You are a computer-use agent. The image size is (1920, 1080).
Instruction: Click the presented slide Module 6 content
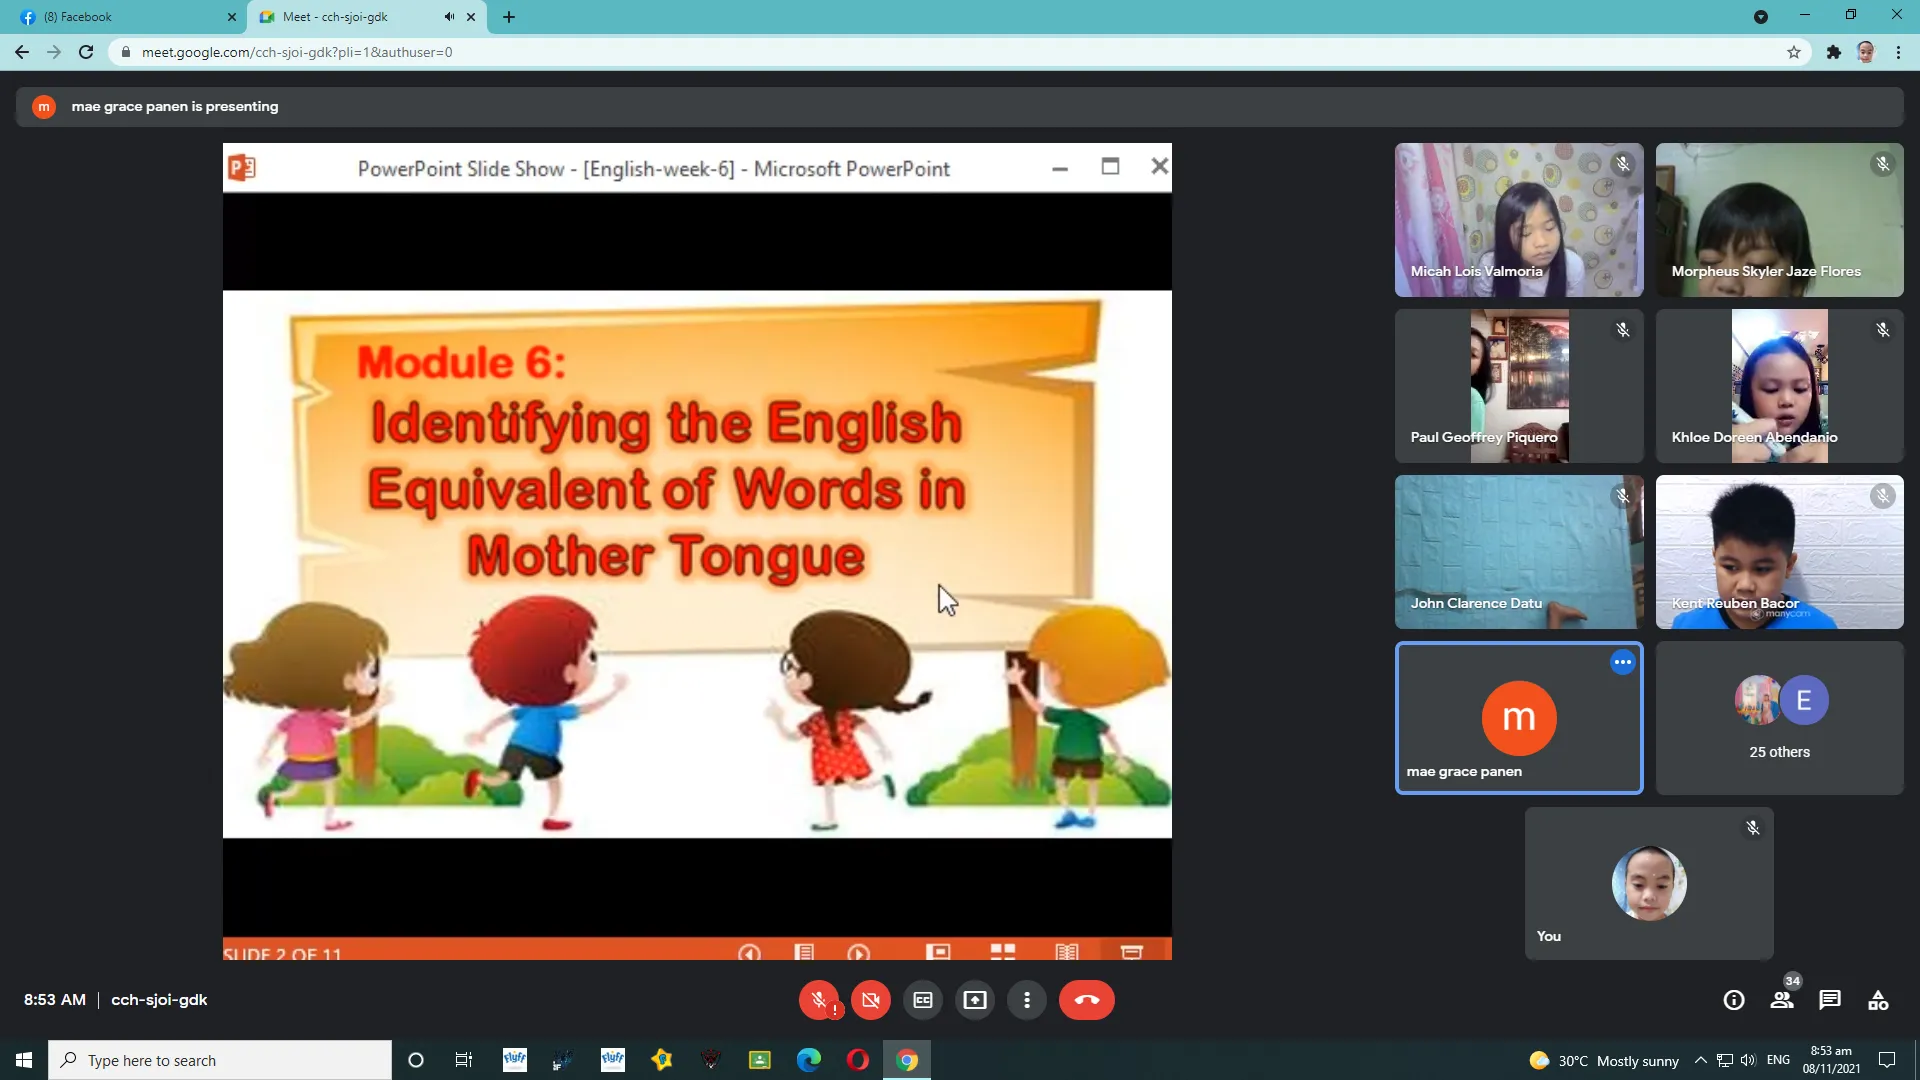(x=697, y=564)
